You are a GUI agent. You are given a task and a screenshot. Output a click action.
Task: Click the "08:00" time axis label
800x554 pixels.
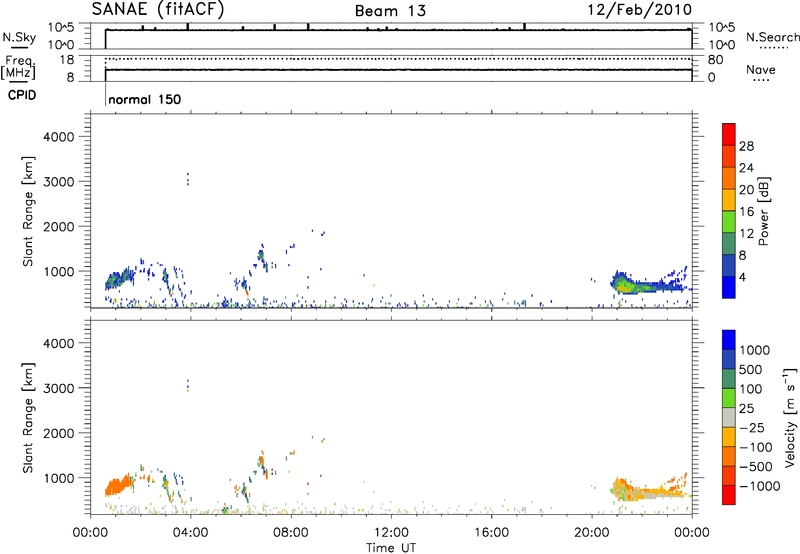(x=291, y=533)
